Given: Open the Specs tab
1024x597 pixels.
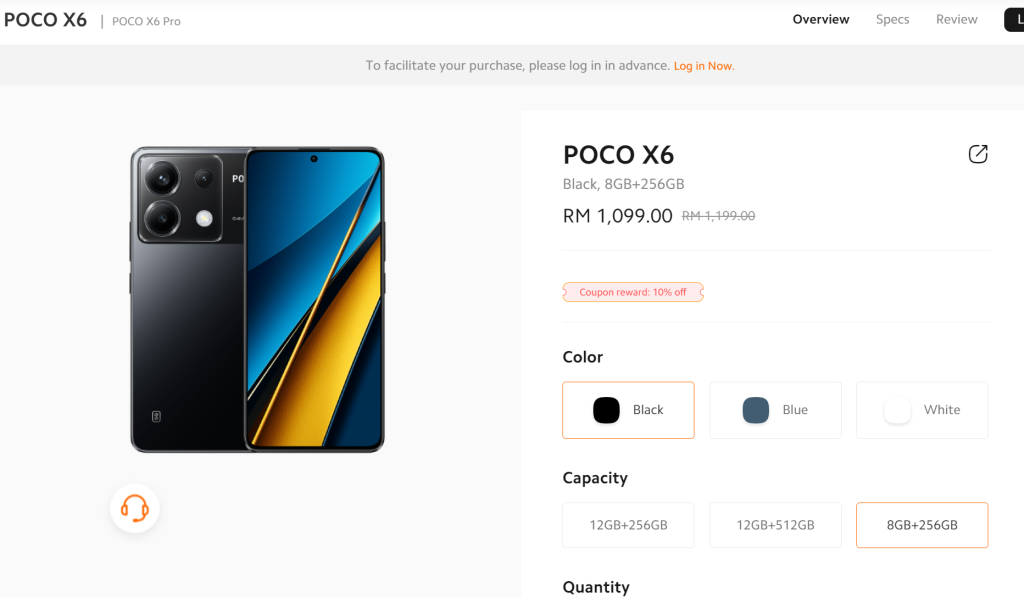Looking at the screenshot, I should coord(893,20).
